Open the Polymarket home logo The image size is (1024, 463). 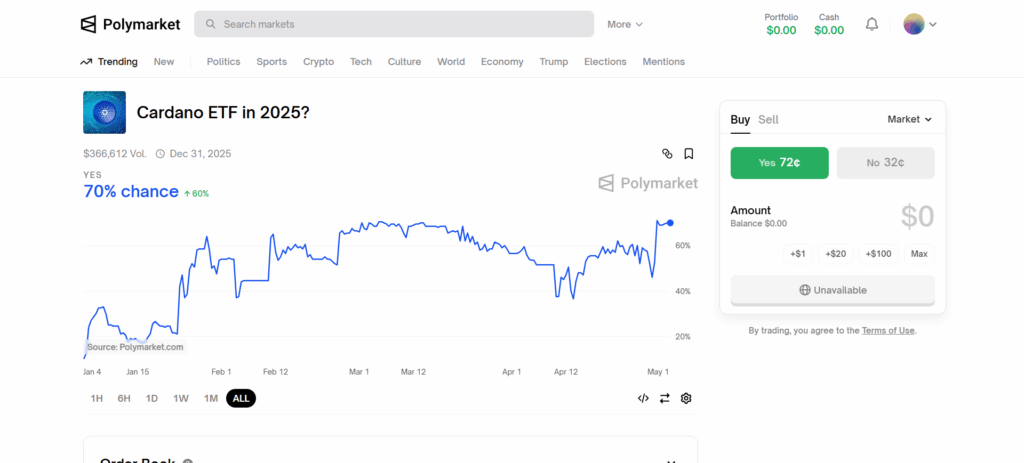[130, 24]
